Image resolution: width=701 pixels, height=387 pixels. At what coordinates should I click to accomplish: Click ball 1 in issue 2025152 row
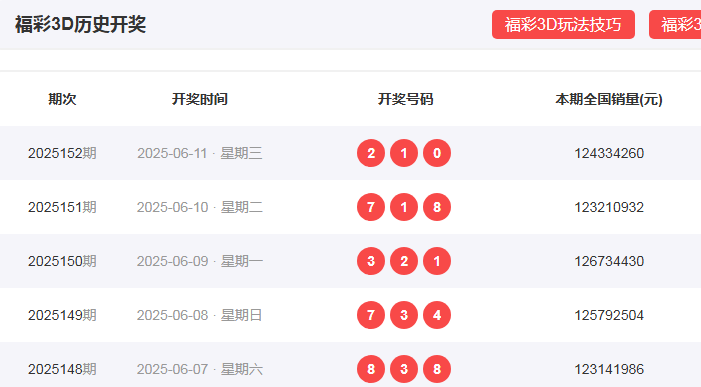coord(404,153)
